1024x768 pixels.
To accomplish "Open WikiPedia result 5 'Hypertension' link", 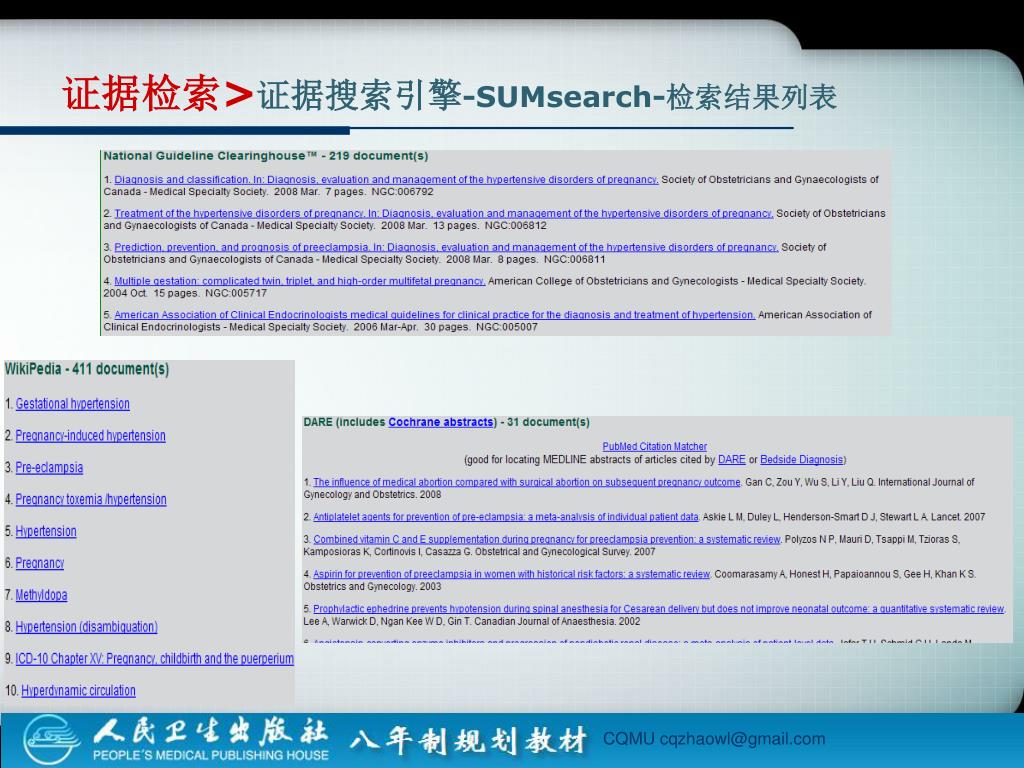I will tap(46, 532).
